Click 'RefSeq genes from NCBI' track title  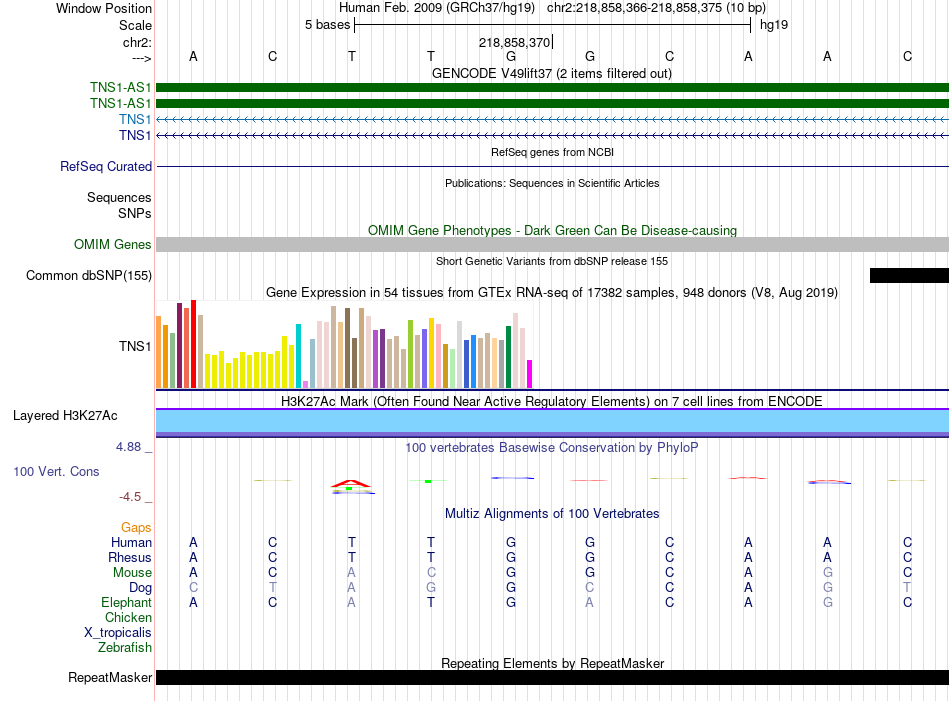click(552, 152)
